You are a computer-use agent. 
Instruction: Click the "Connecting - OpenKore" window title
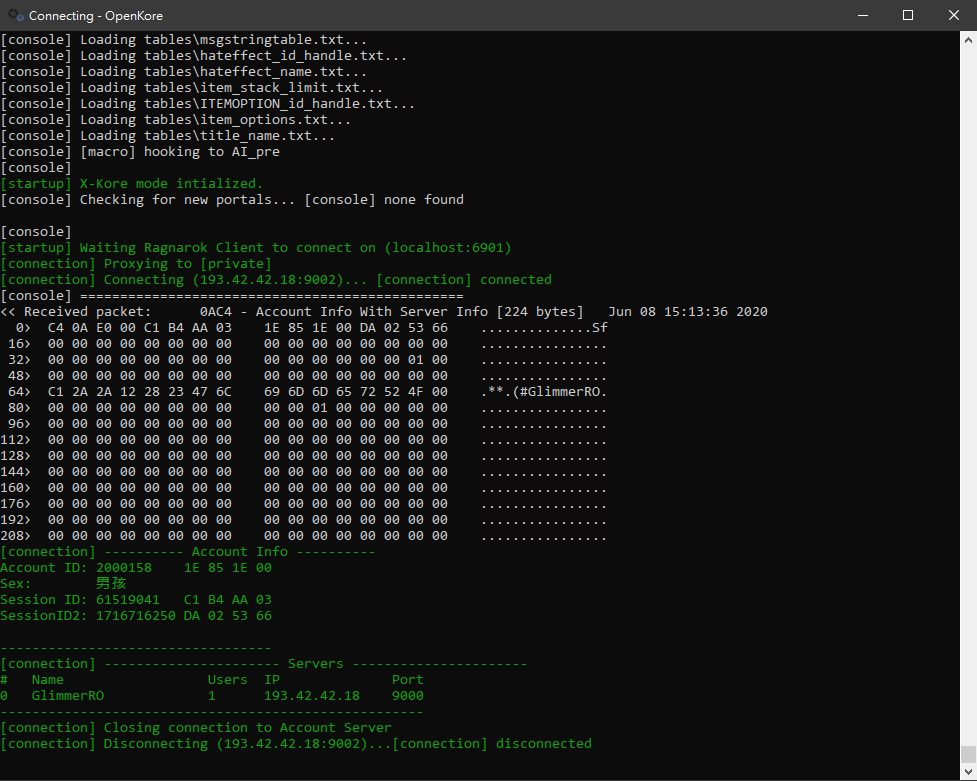coord(96,16)
